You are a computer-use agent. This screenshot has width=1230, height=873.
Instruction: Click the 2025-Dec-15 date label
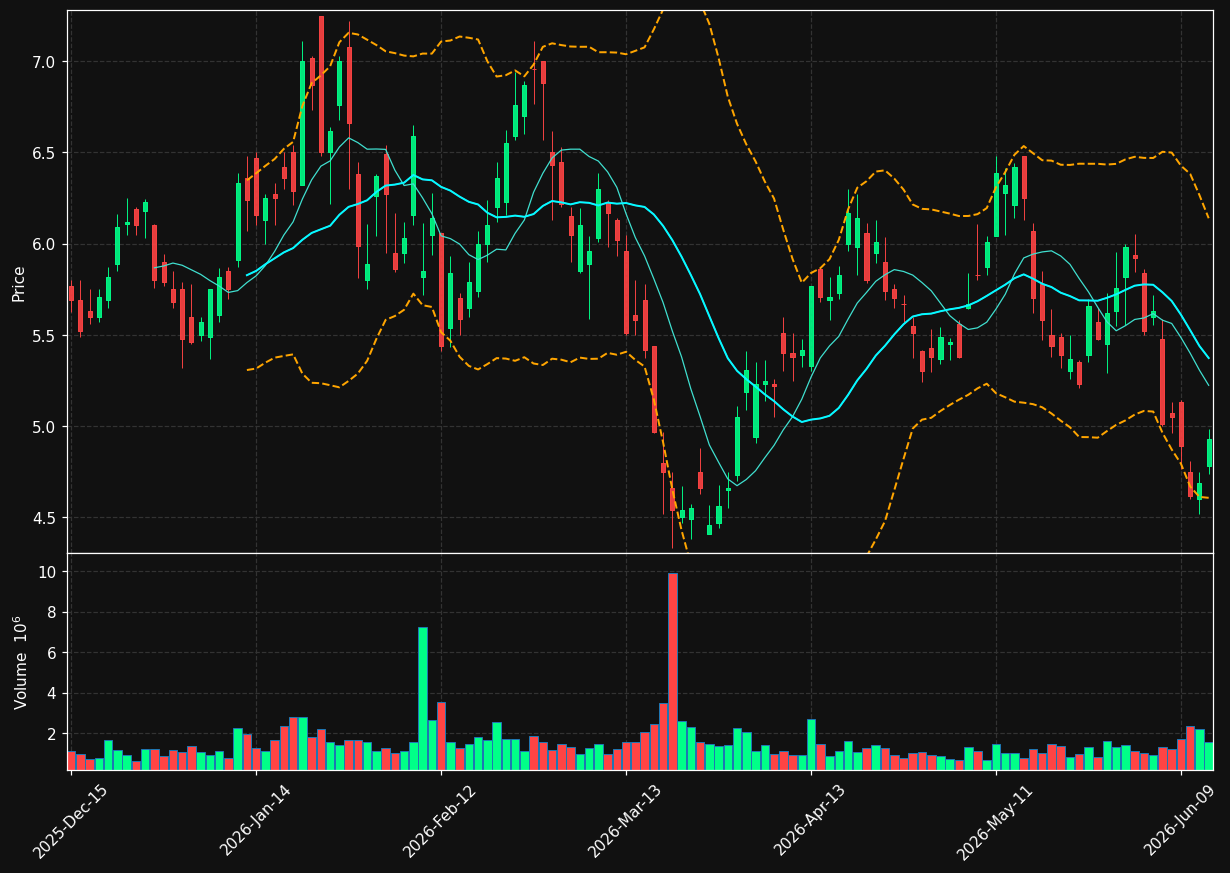(71, 821)
